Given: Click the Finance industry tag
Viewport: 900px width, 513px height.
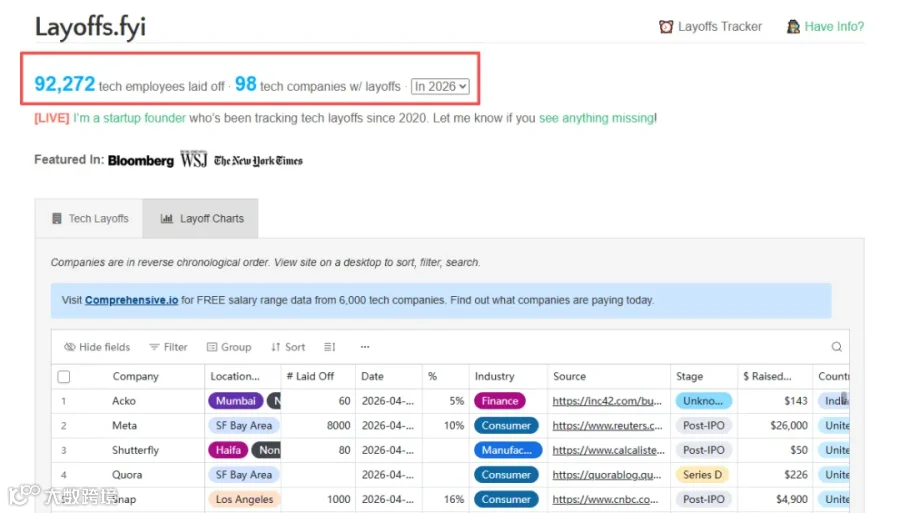Looking at the screenshot, I should tap(499, 401).
